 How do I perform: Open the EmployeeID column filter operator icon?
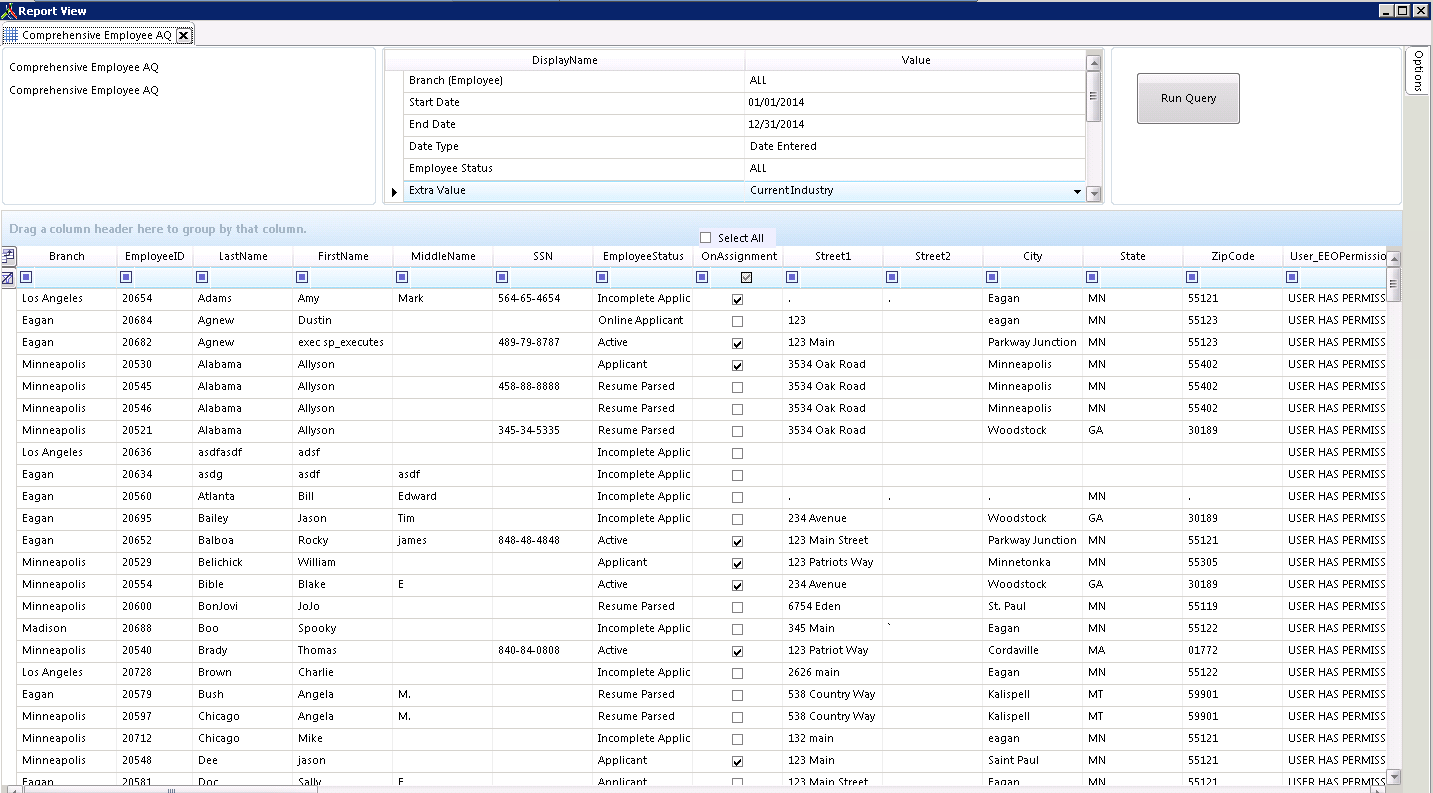pos(126,277)
